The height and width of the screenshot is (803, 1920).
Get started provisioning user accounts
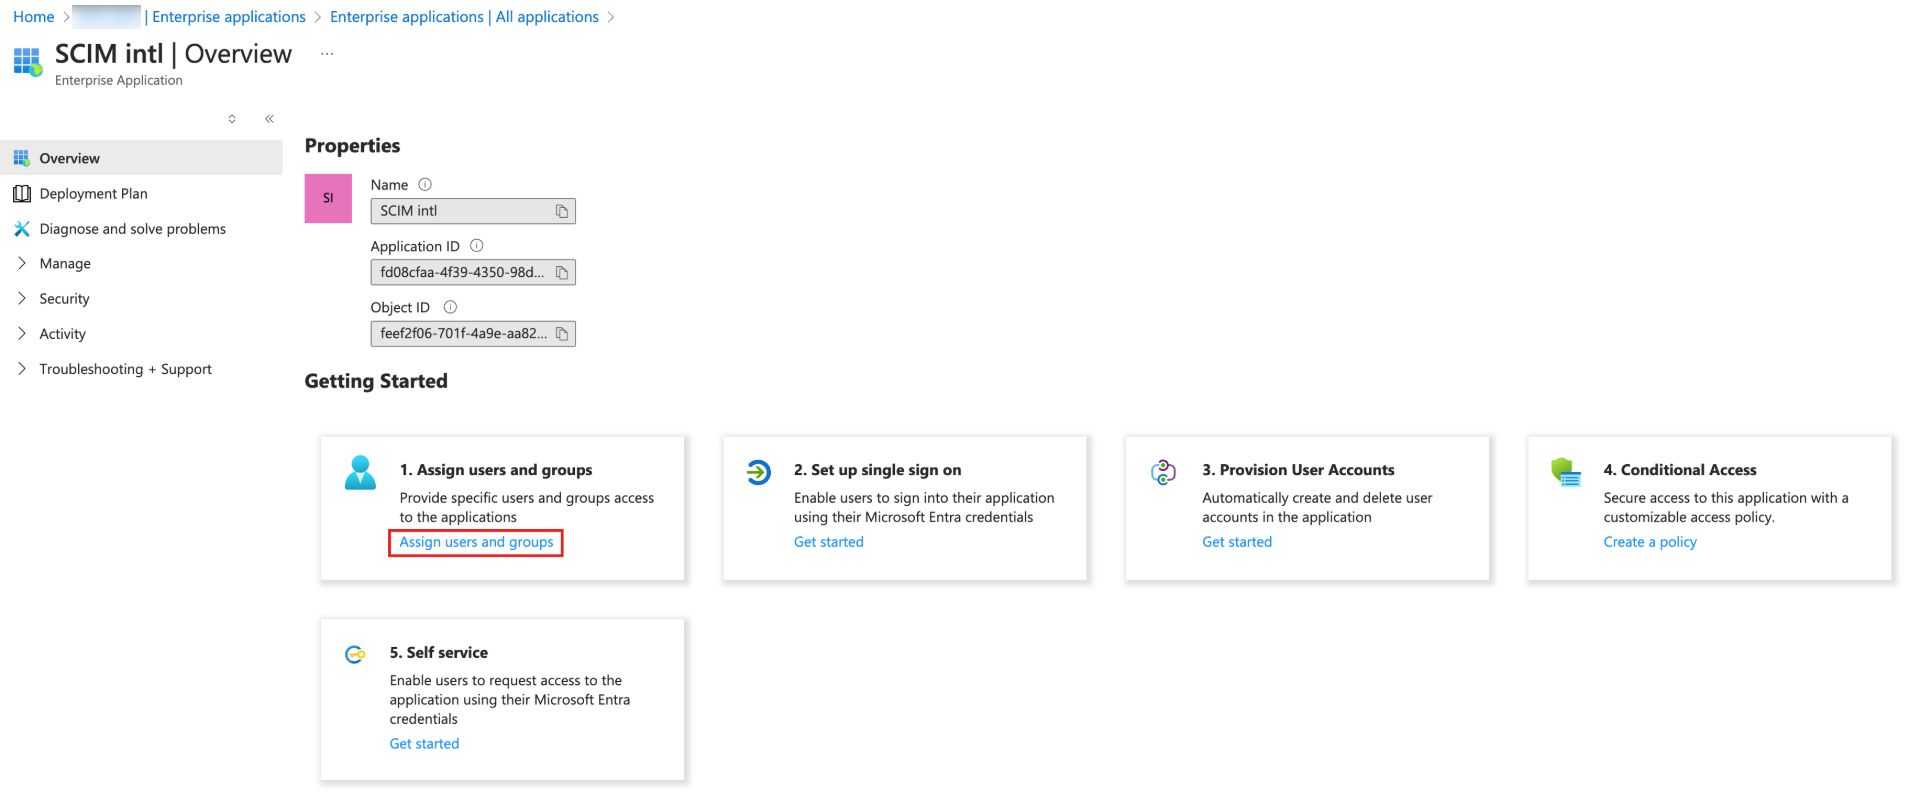click(1237, 542)
